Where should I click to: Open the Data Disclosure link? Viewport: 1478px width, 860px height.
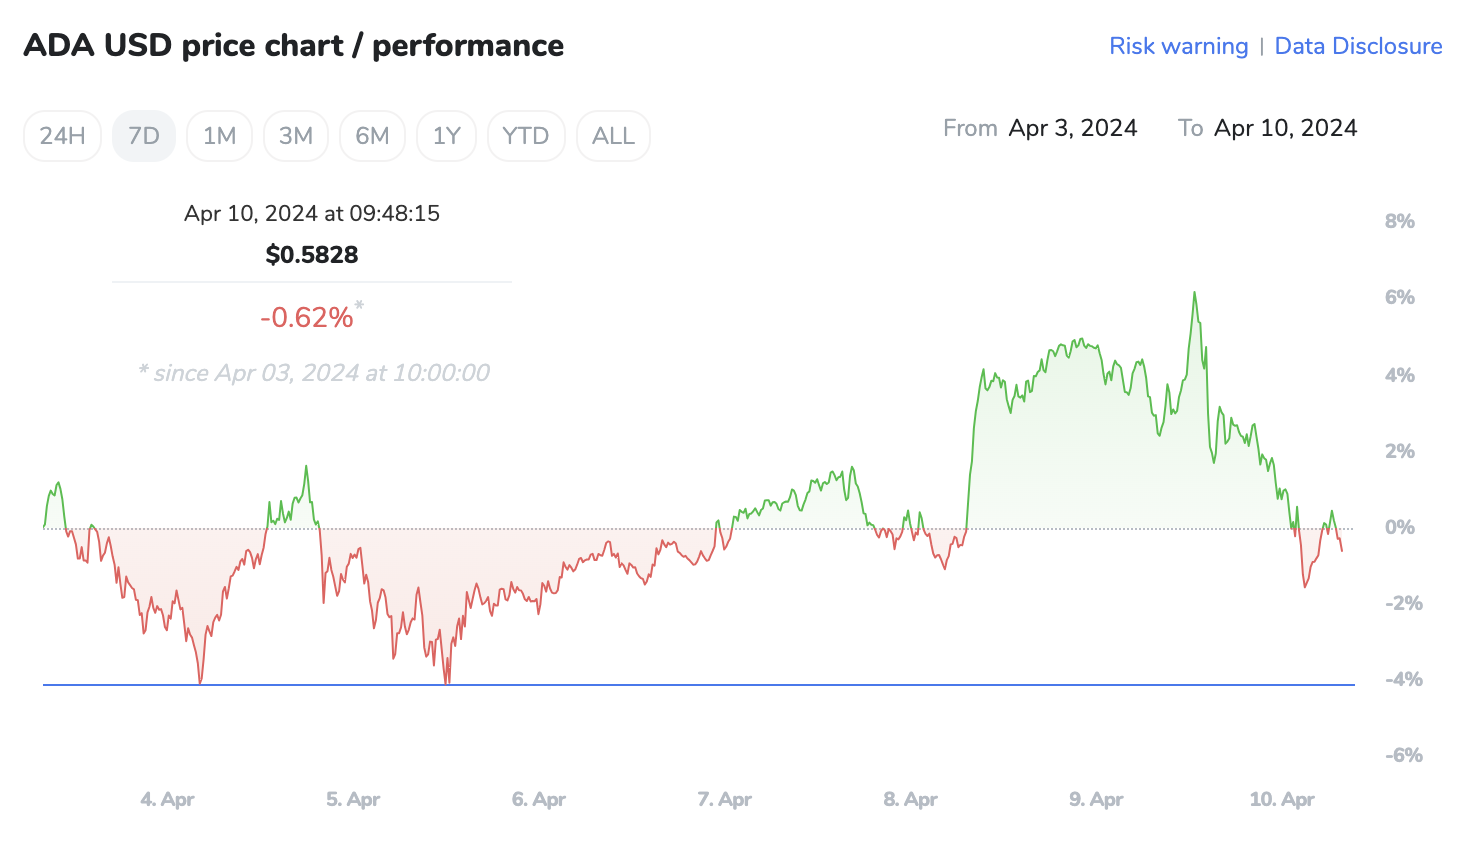pyautogui.click(x=1358, y=46)
